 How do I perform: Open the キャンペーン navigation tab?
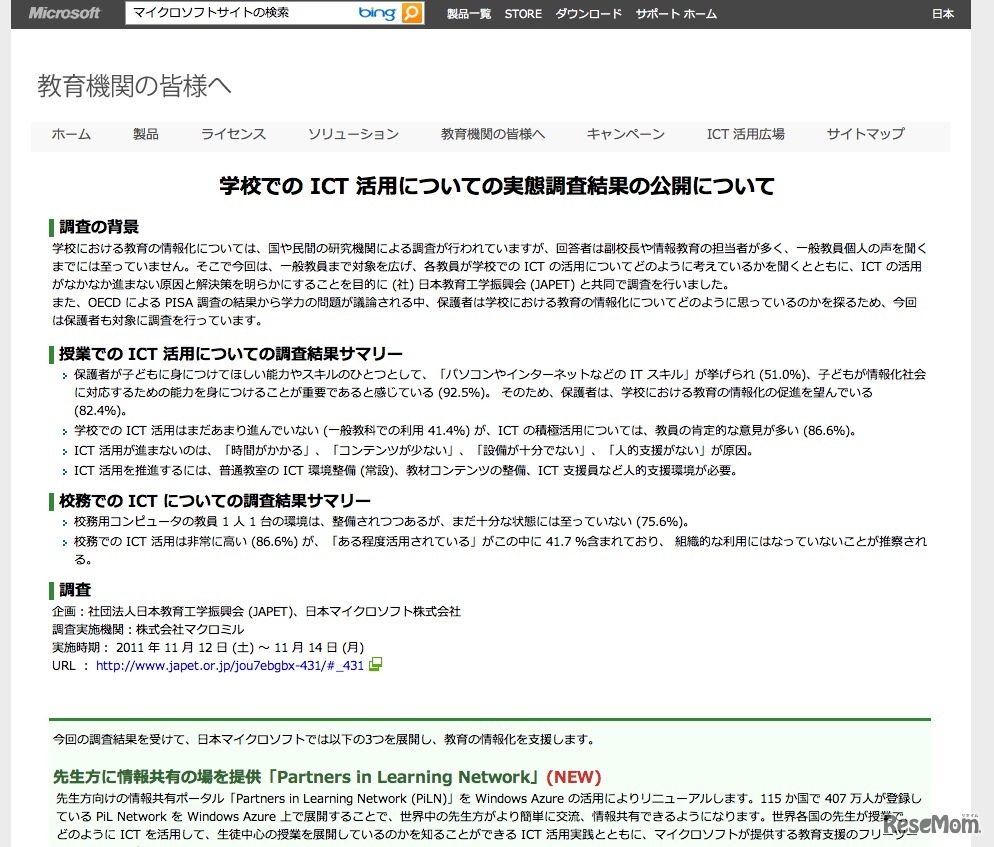(x=625, y=134)
